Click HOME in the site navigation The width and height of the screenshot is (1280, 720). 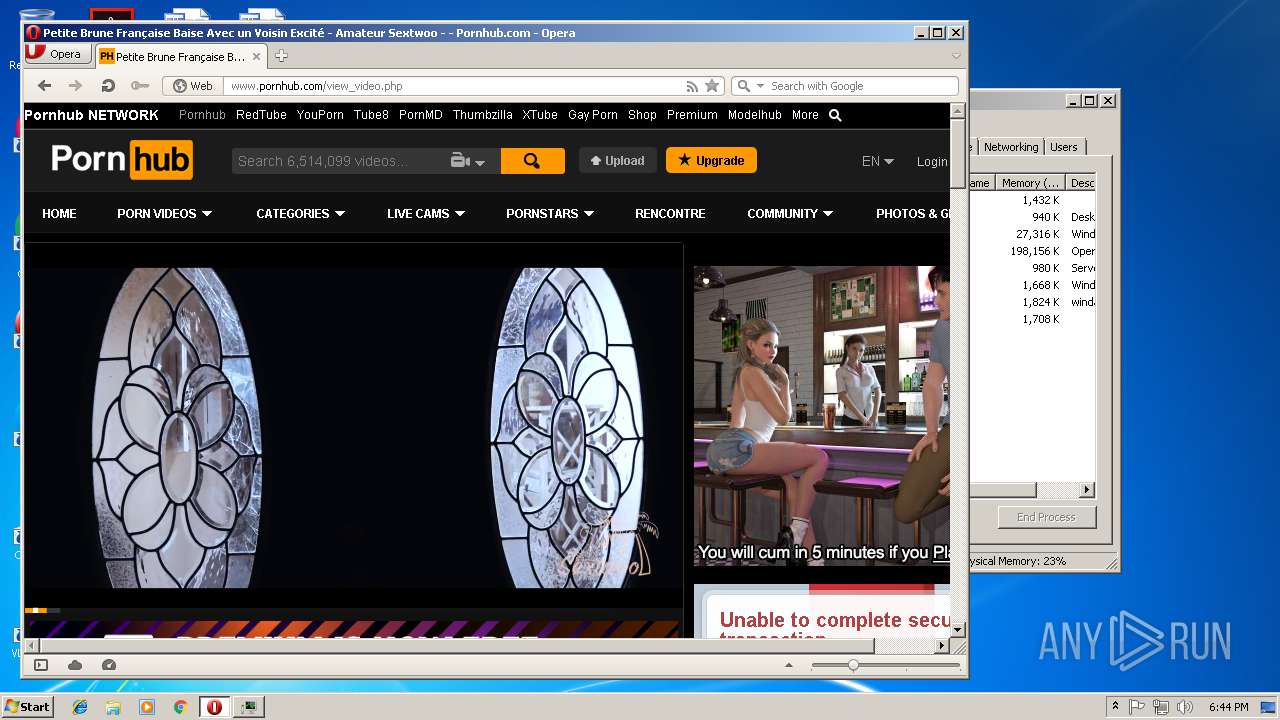pyautogui.click(x=59, y=213)
